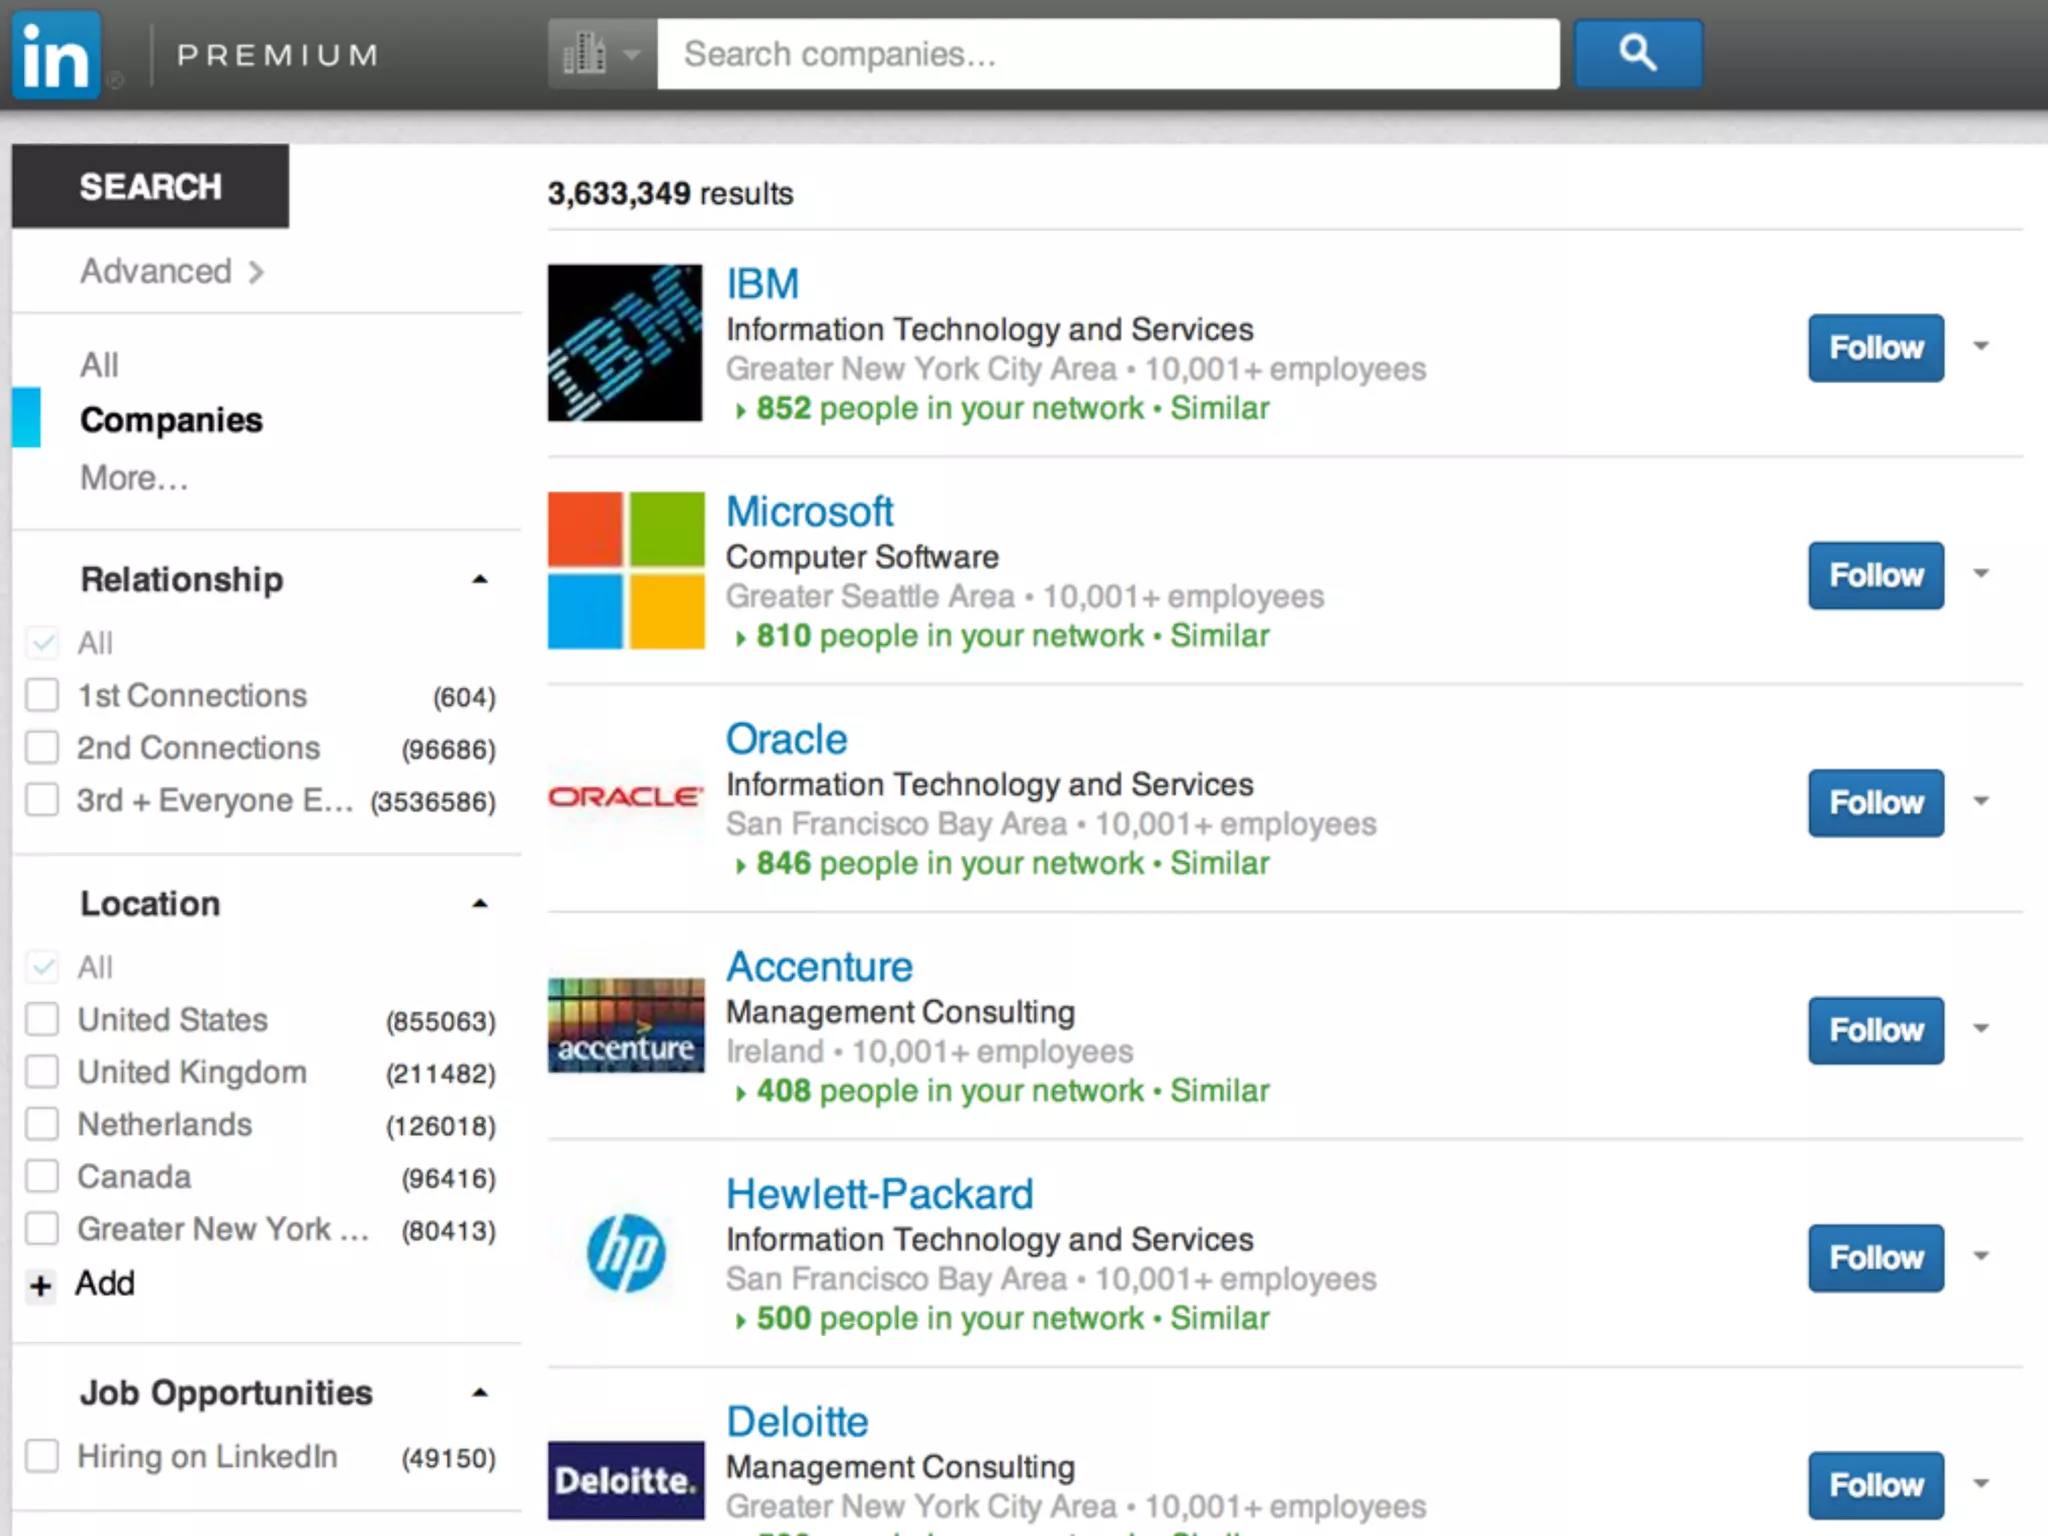Open the dropdown arrow beside Accenture Follow
Image resolution: width=2048 pixels, height=1536 pixels.
tap(1981, 1028)
